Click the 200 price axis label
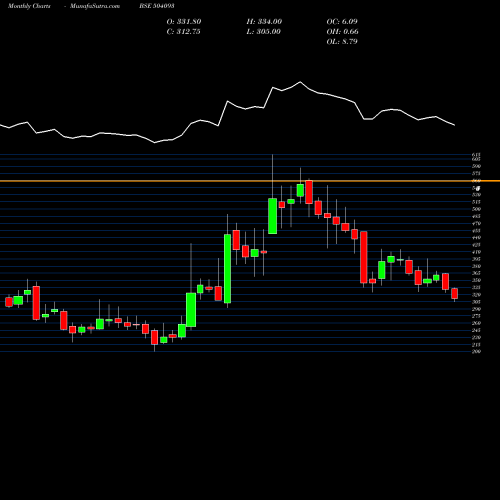The width and height of the screenshot is (500, 500). 476,351
